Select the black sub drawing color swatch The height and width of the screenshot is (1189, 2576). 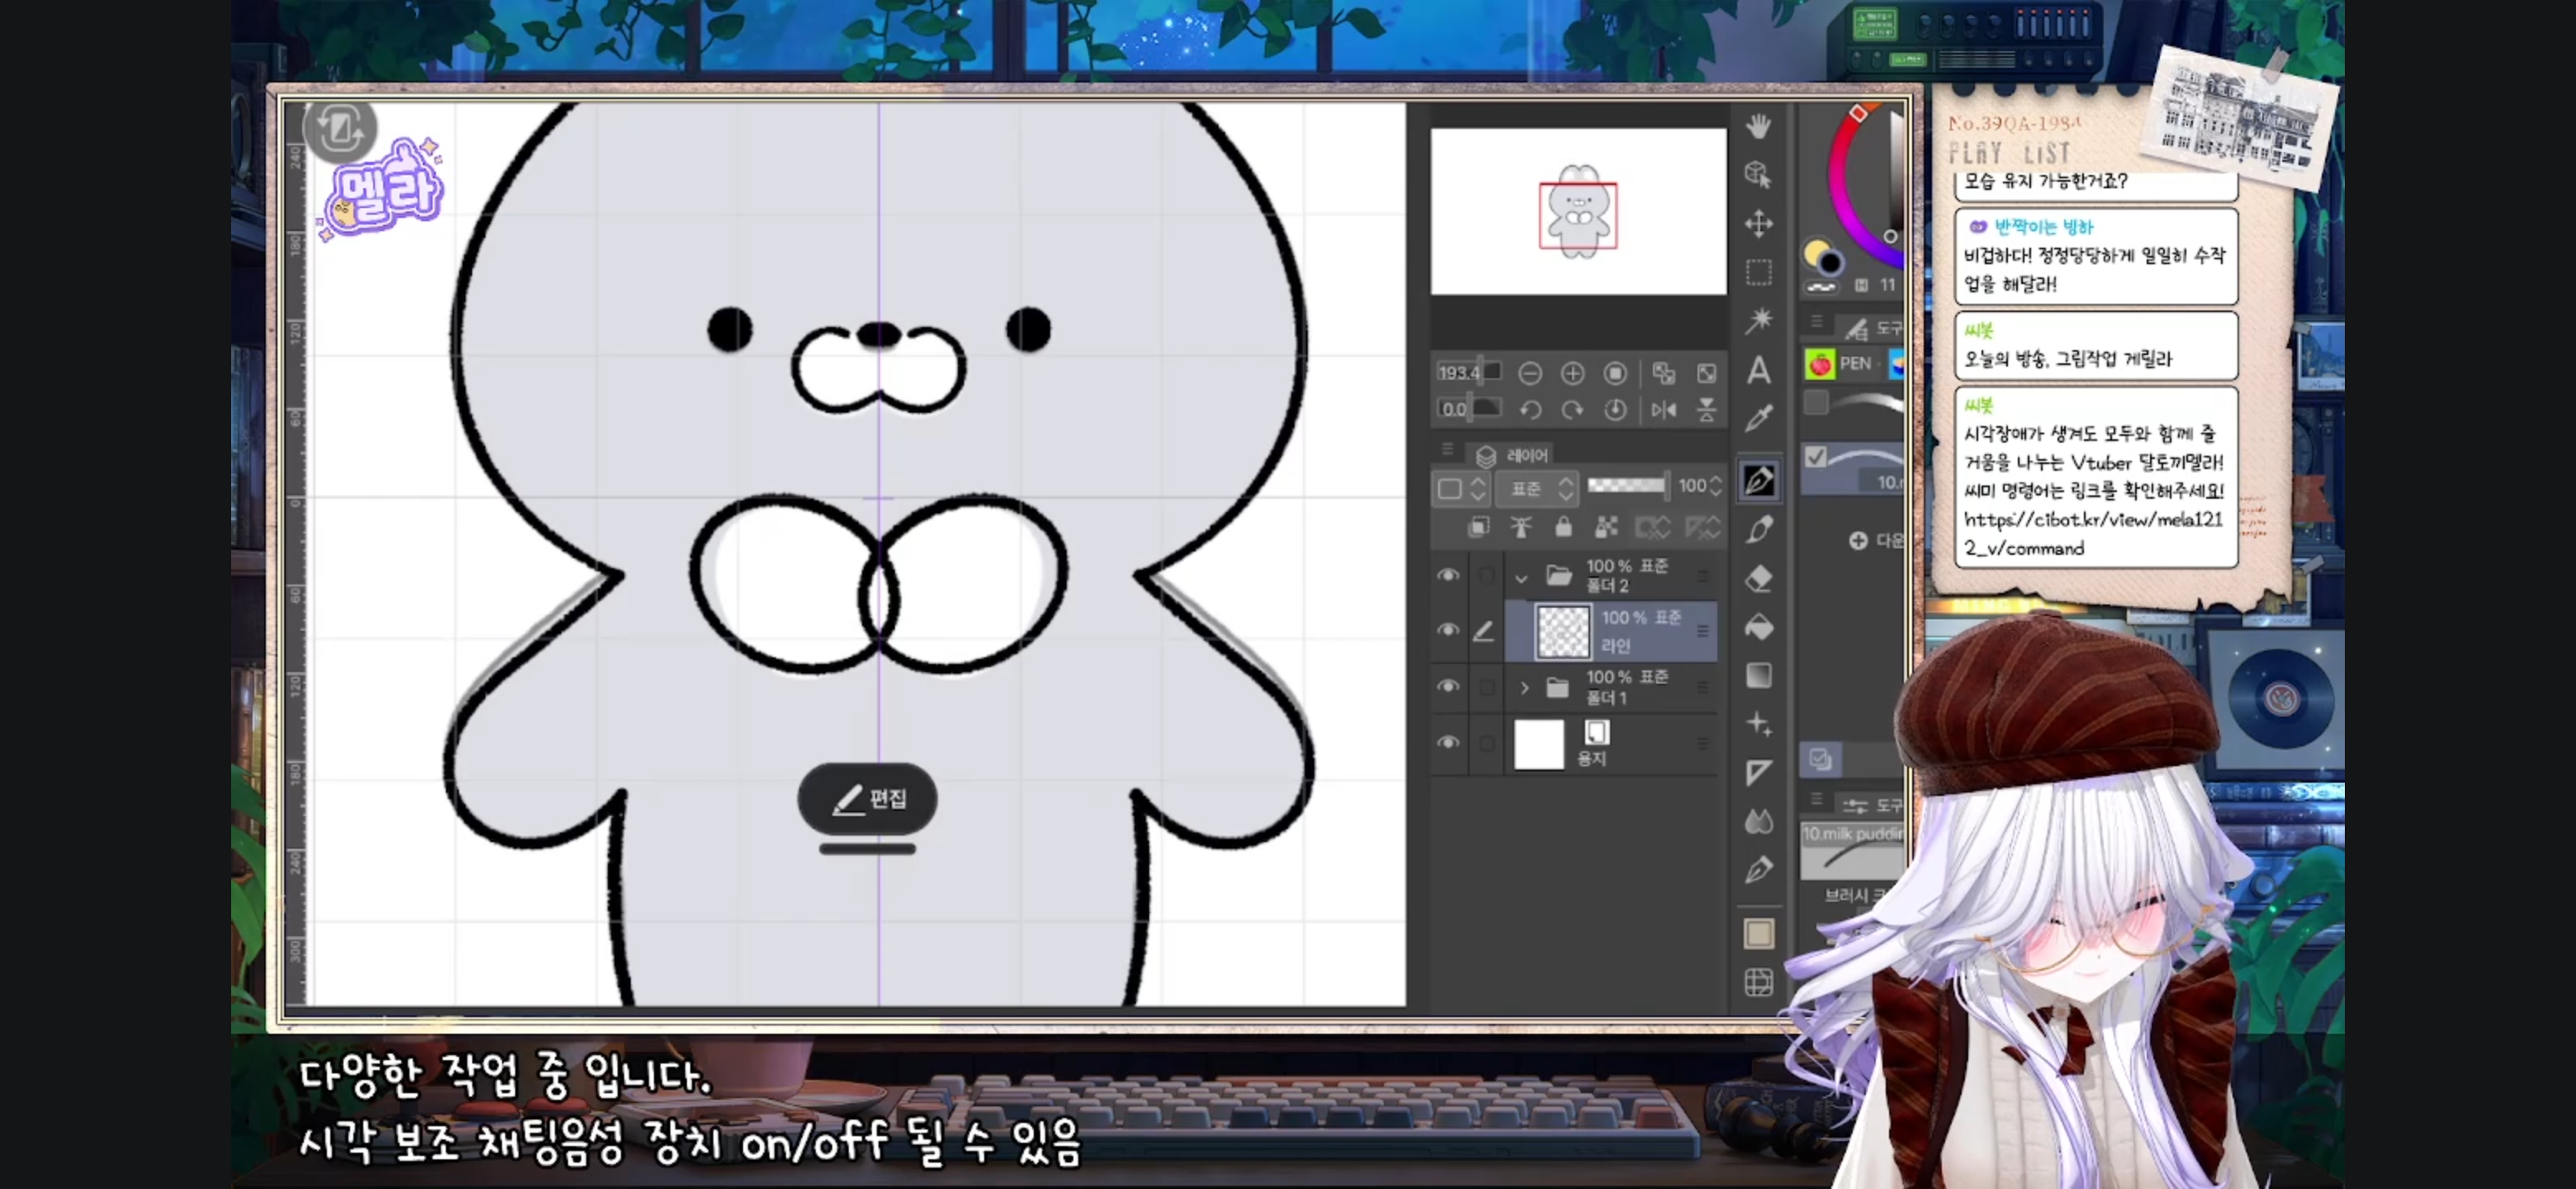pos(1831,264)
